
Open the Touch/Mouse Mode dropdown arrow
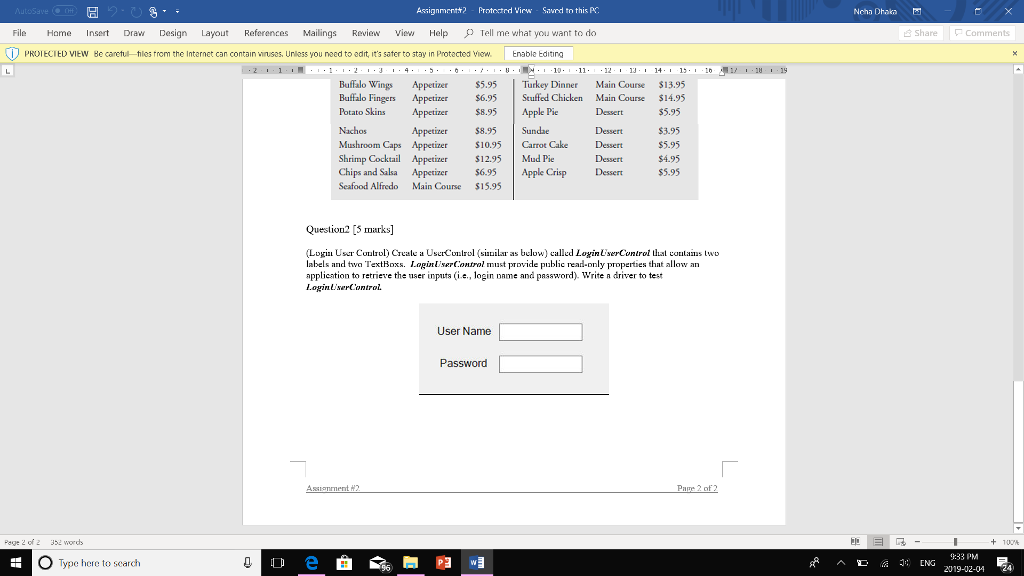click(x=165, y=12)
